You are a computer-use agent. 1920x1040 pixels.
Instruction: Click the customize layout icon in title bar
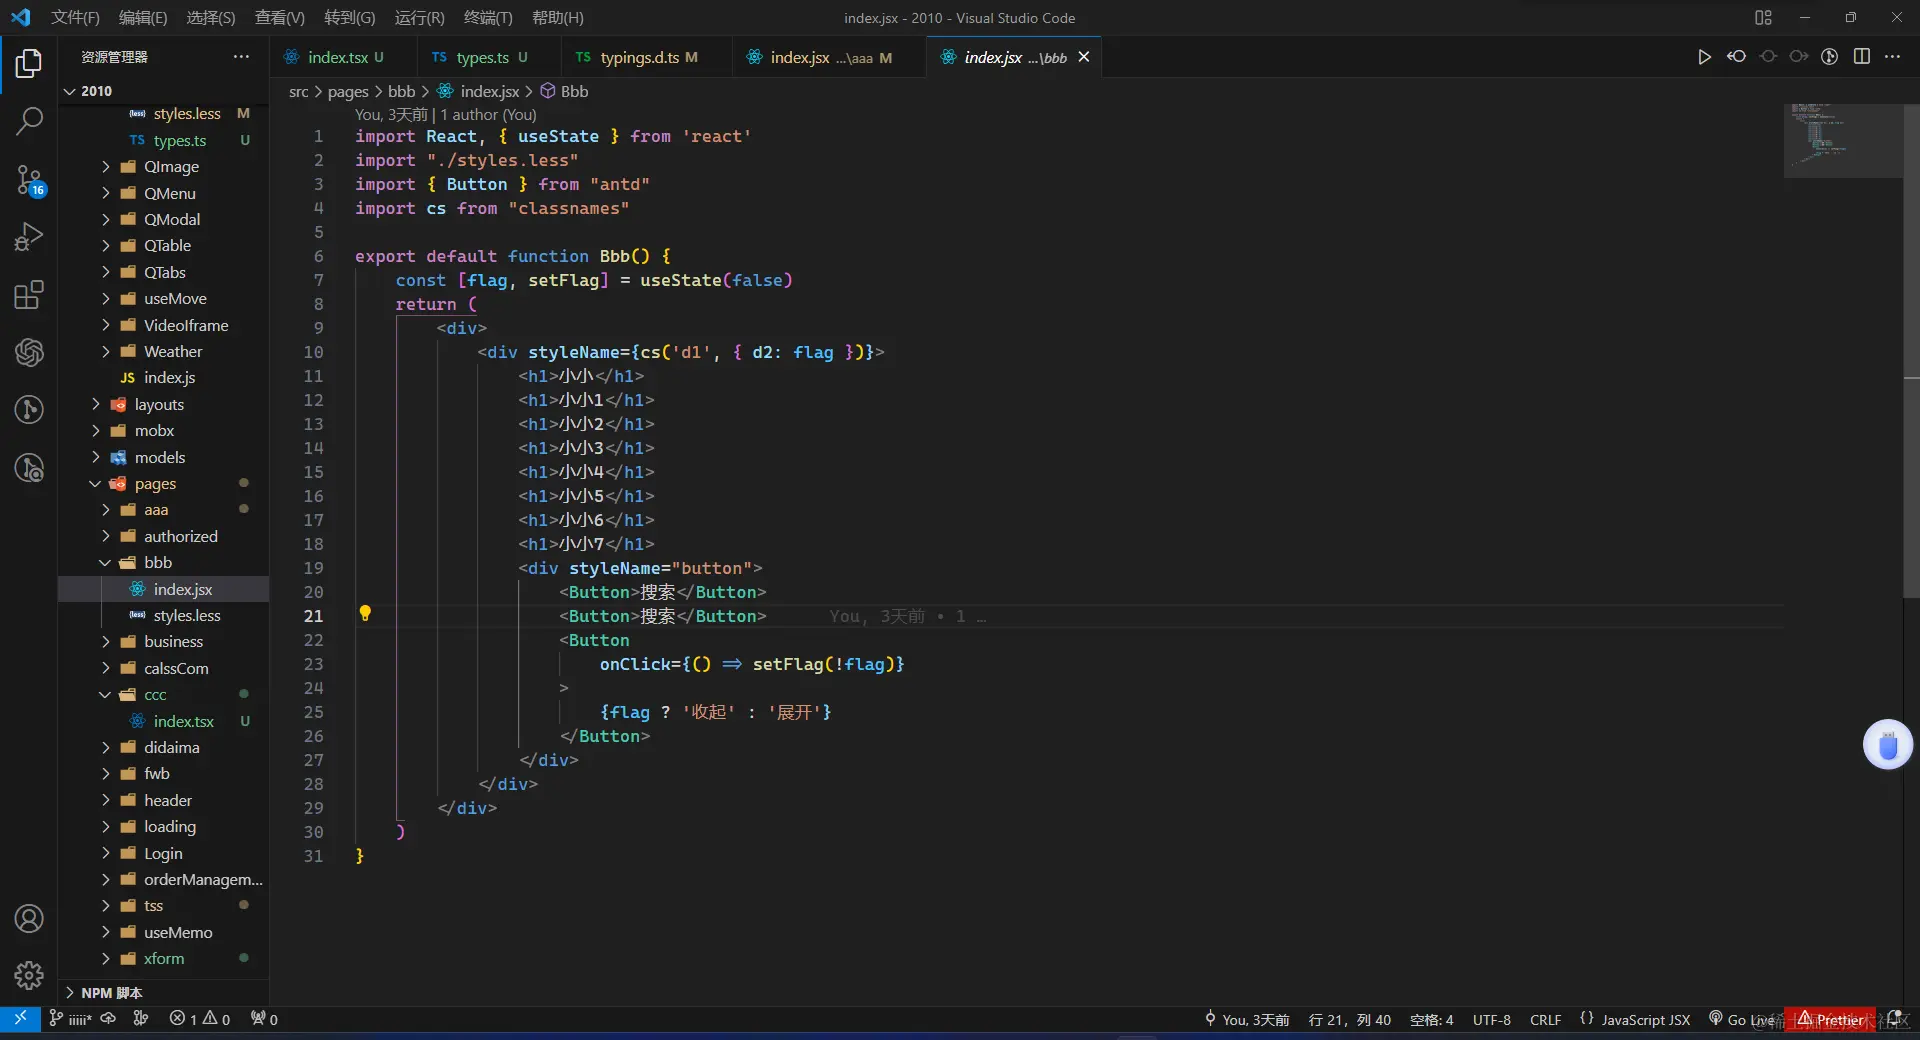[1763, 18]
